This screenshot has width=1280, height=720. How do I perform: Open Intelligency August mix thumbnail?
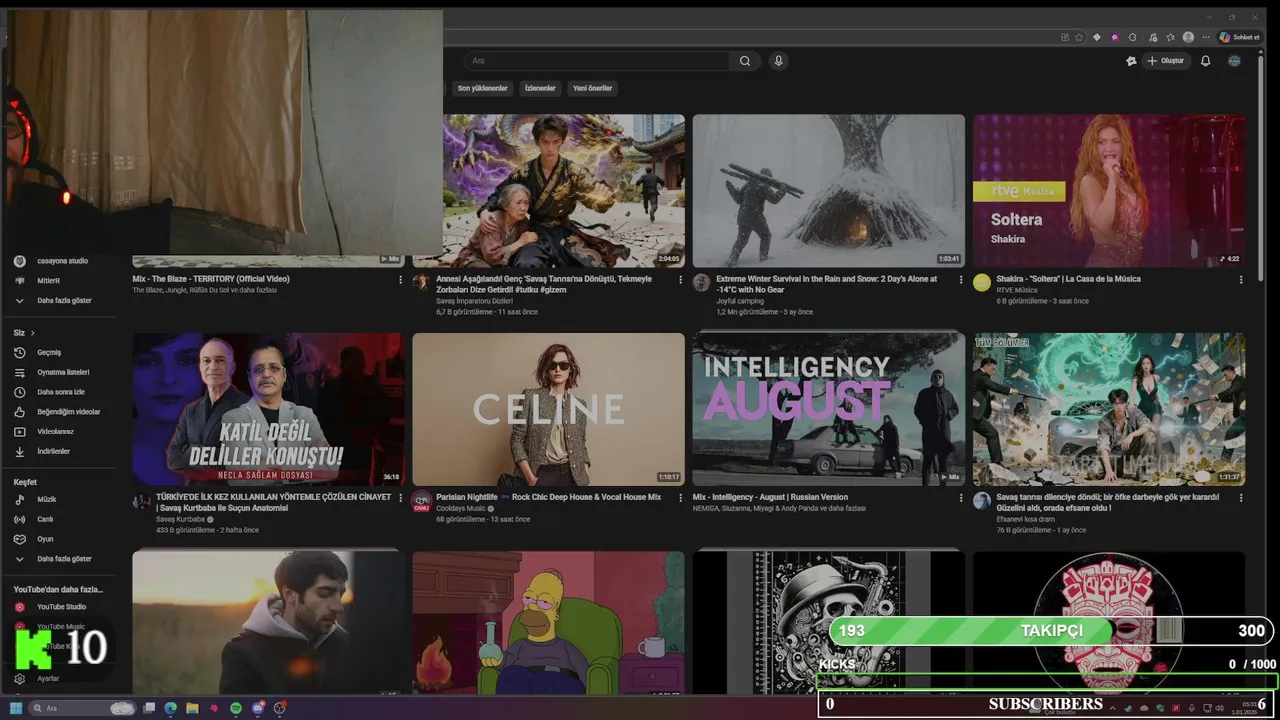(828, 409)
